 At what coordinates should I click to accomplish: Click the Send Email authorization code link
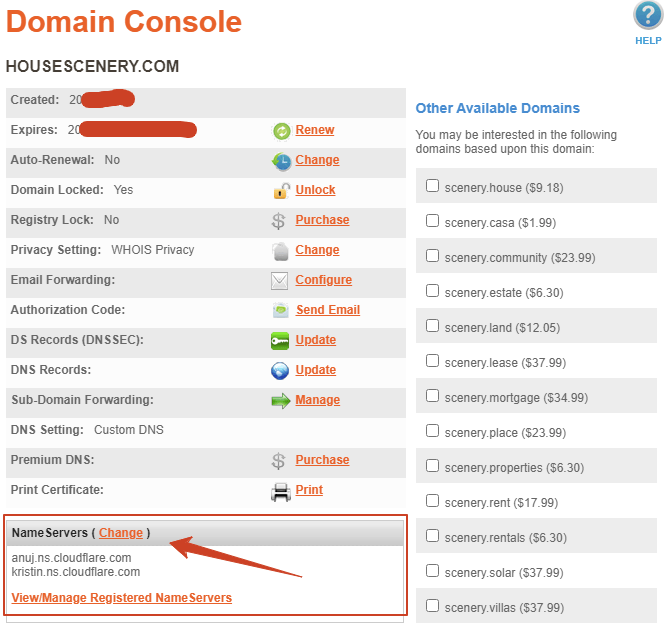click(x=327, y=310)
